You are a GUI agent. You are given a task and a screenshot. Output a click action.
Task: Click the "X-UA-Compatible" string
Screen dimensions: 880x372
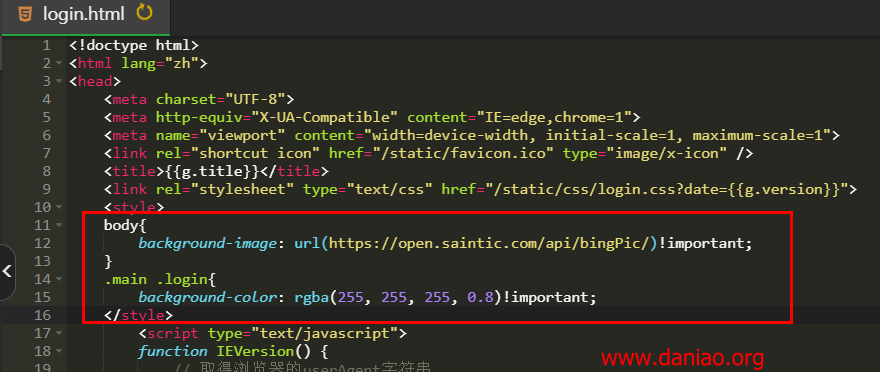[325, 117]
